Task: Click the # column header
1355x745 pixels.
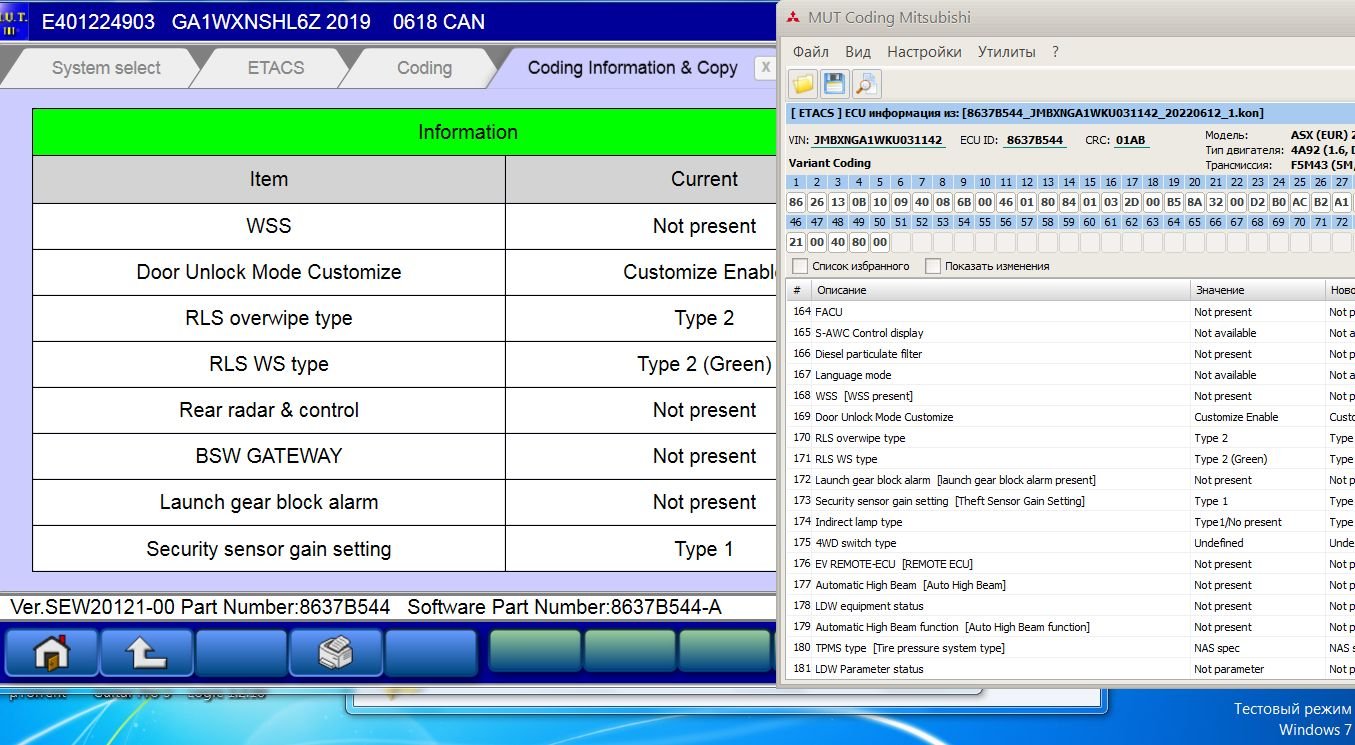Action: [799, 290]
